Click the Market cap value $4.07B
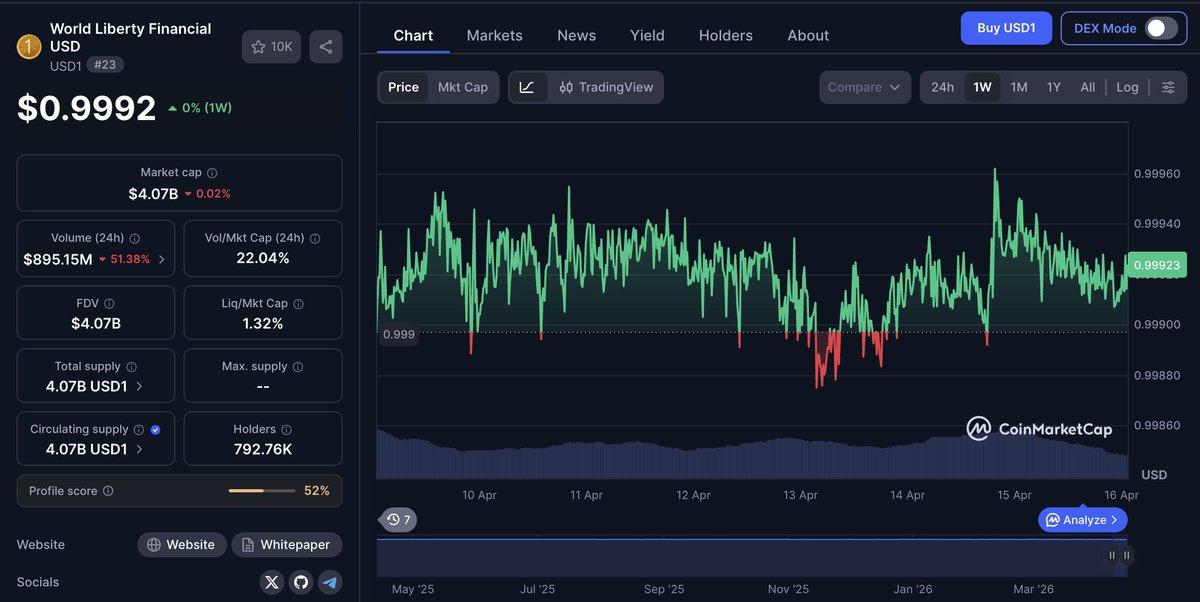This screenshot has height=602, width=1200. tap(153, 193)
